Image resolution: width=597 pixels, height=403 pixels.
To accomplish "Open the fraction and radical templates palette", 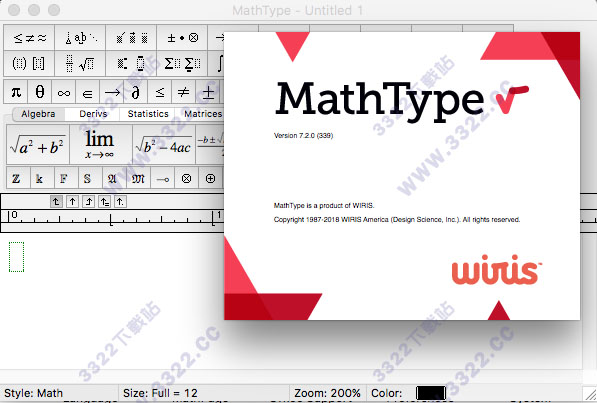I will coord(80,63).
